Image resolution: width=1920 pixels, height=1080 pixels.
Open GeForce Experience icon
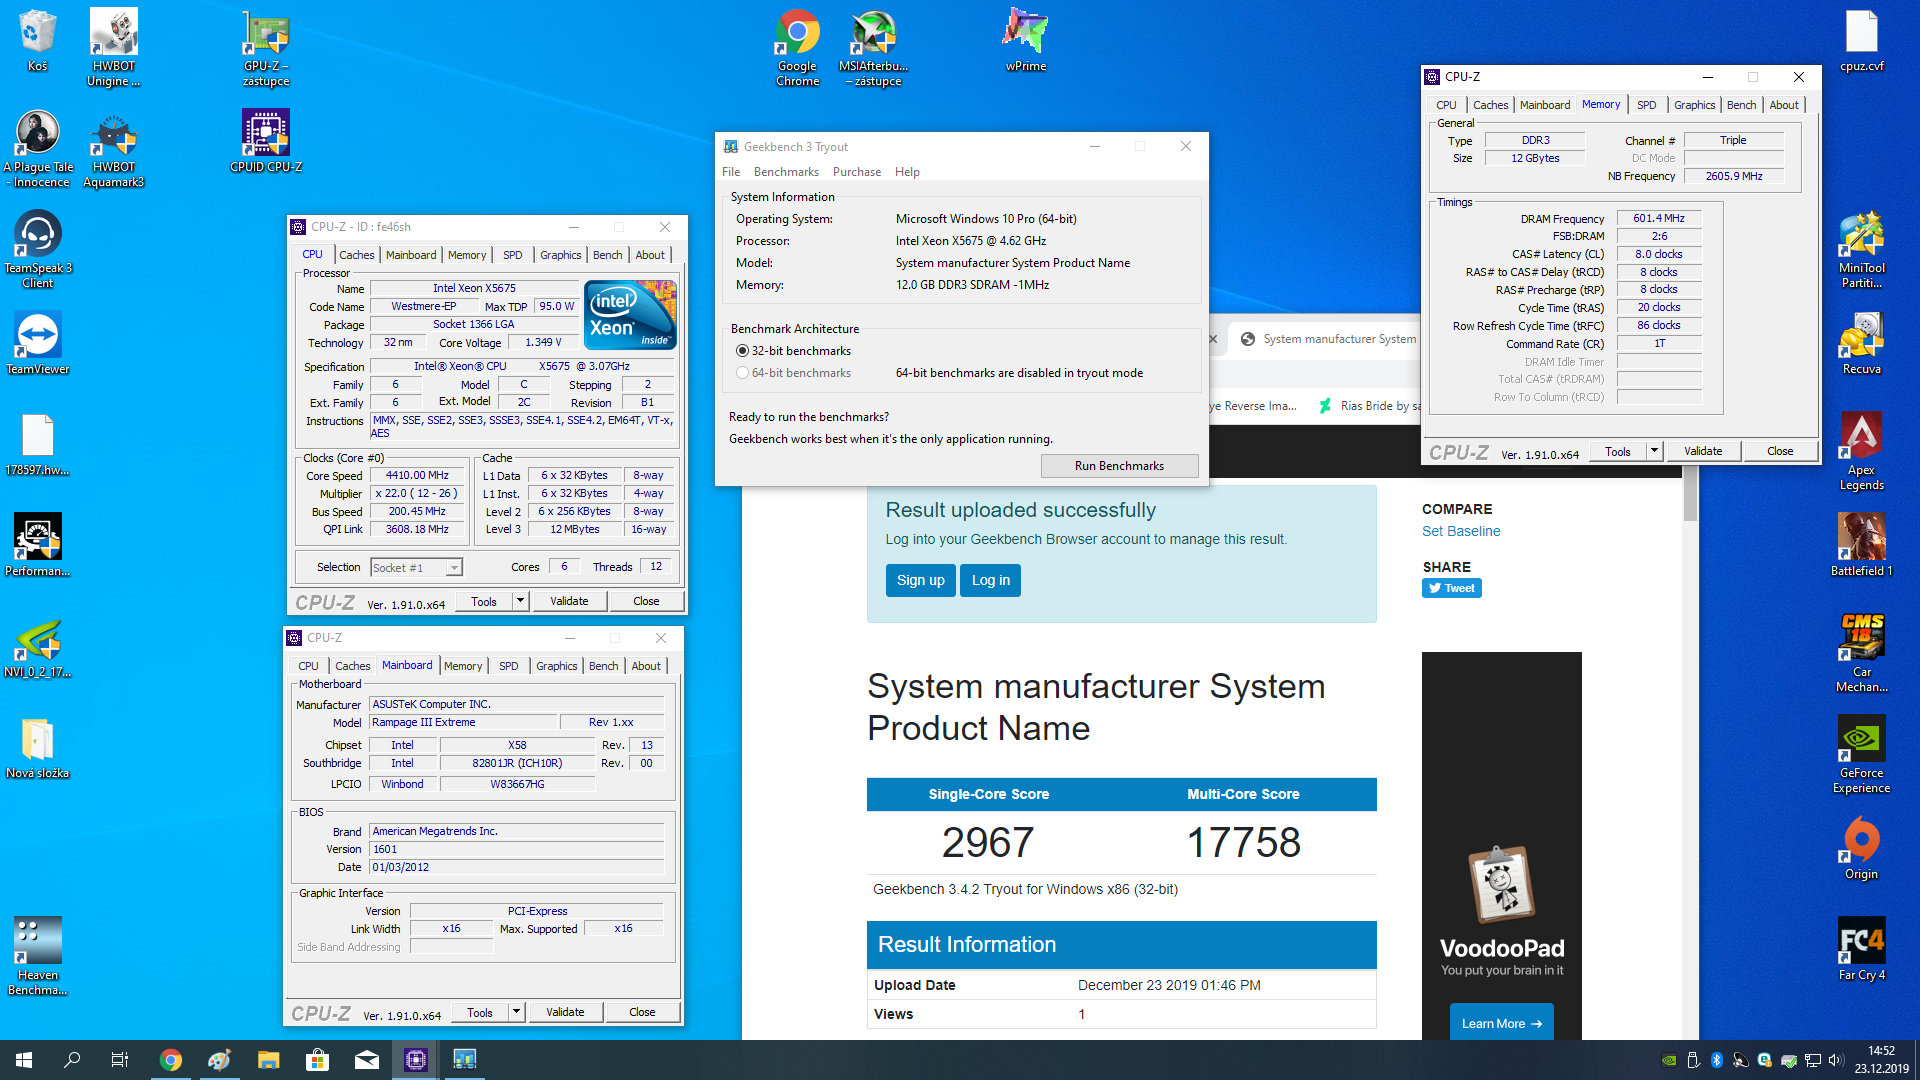(x=1861, y=754)
